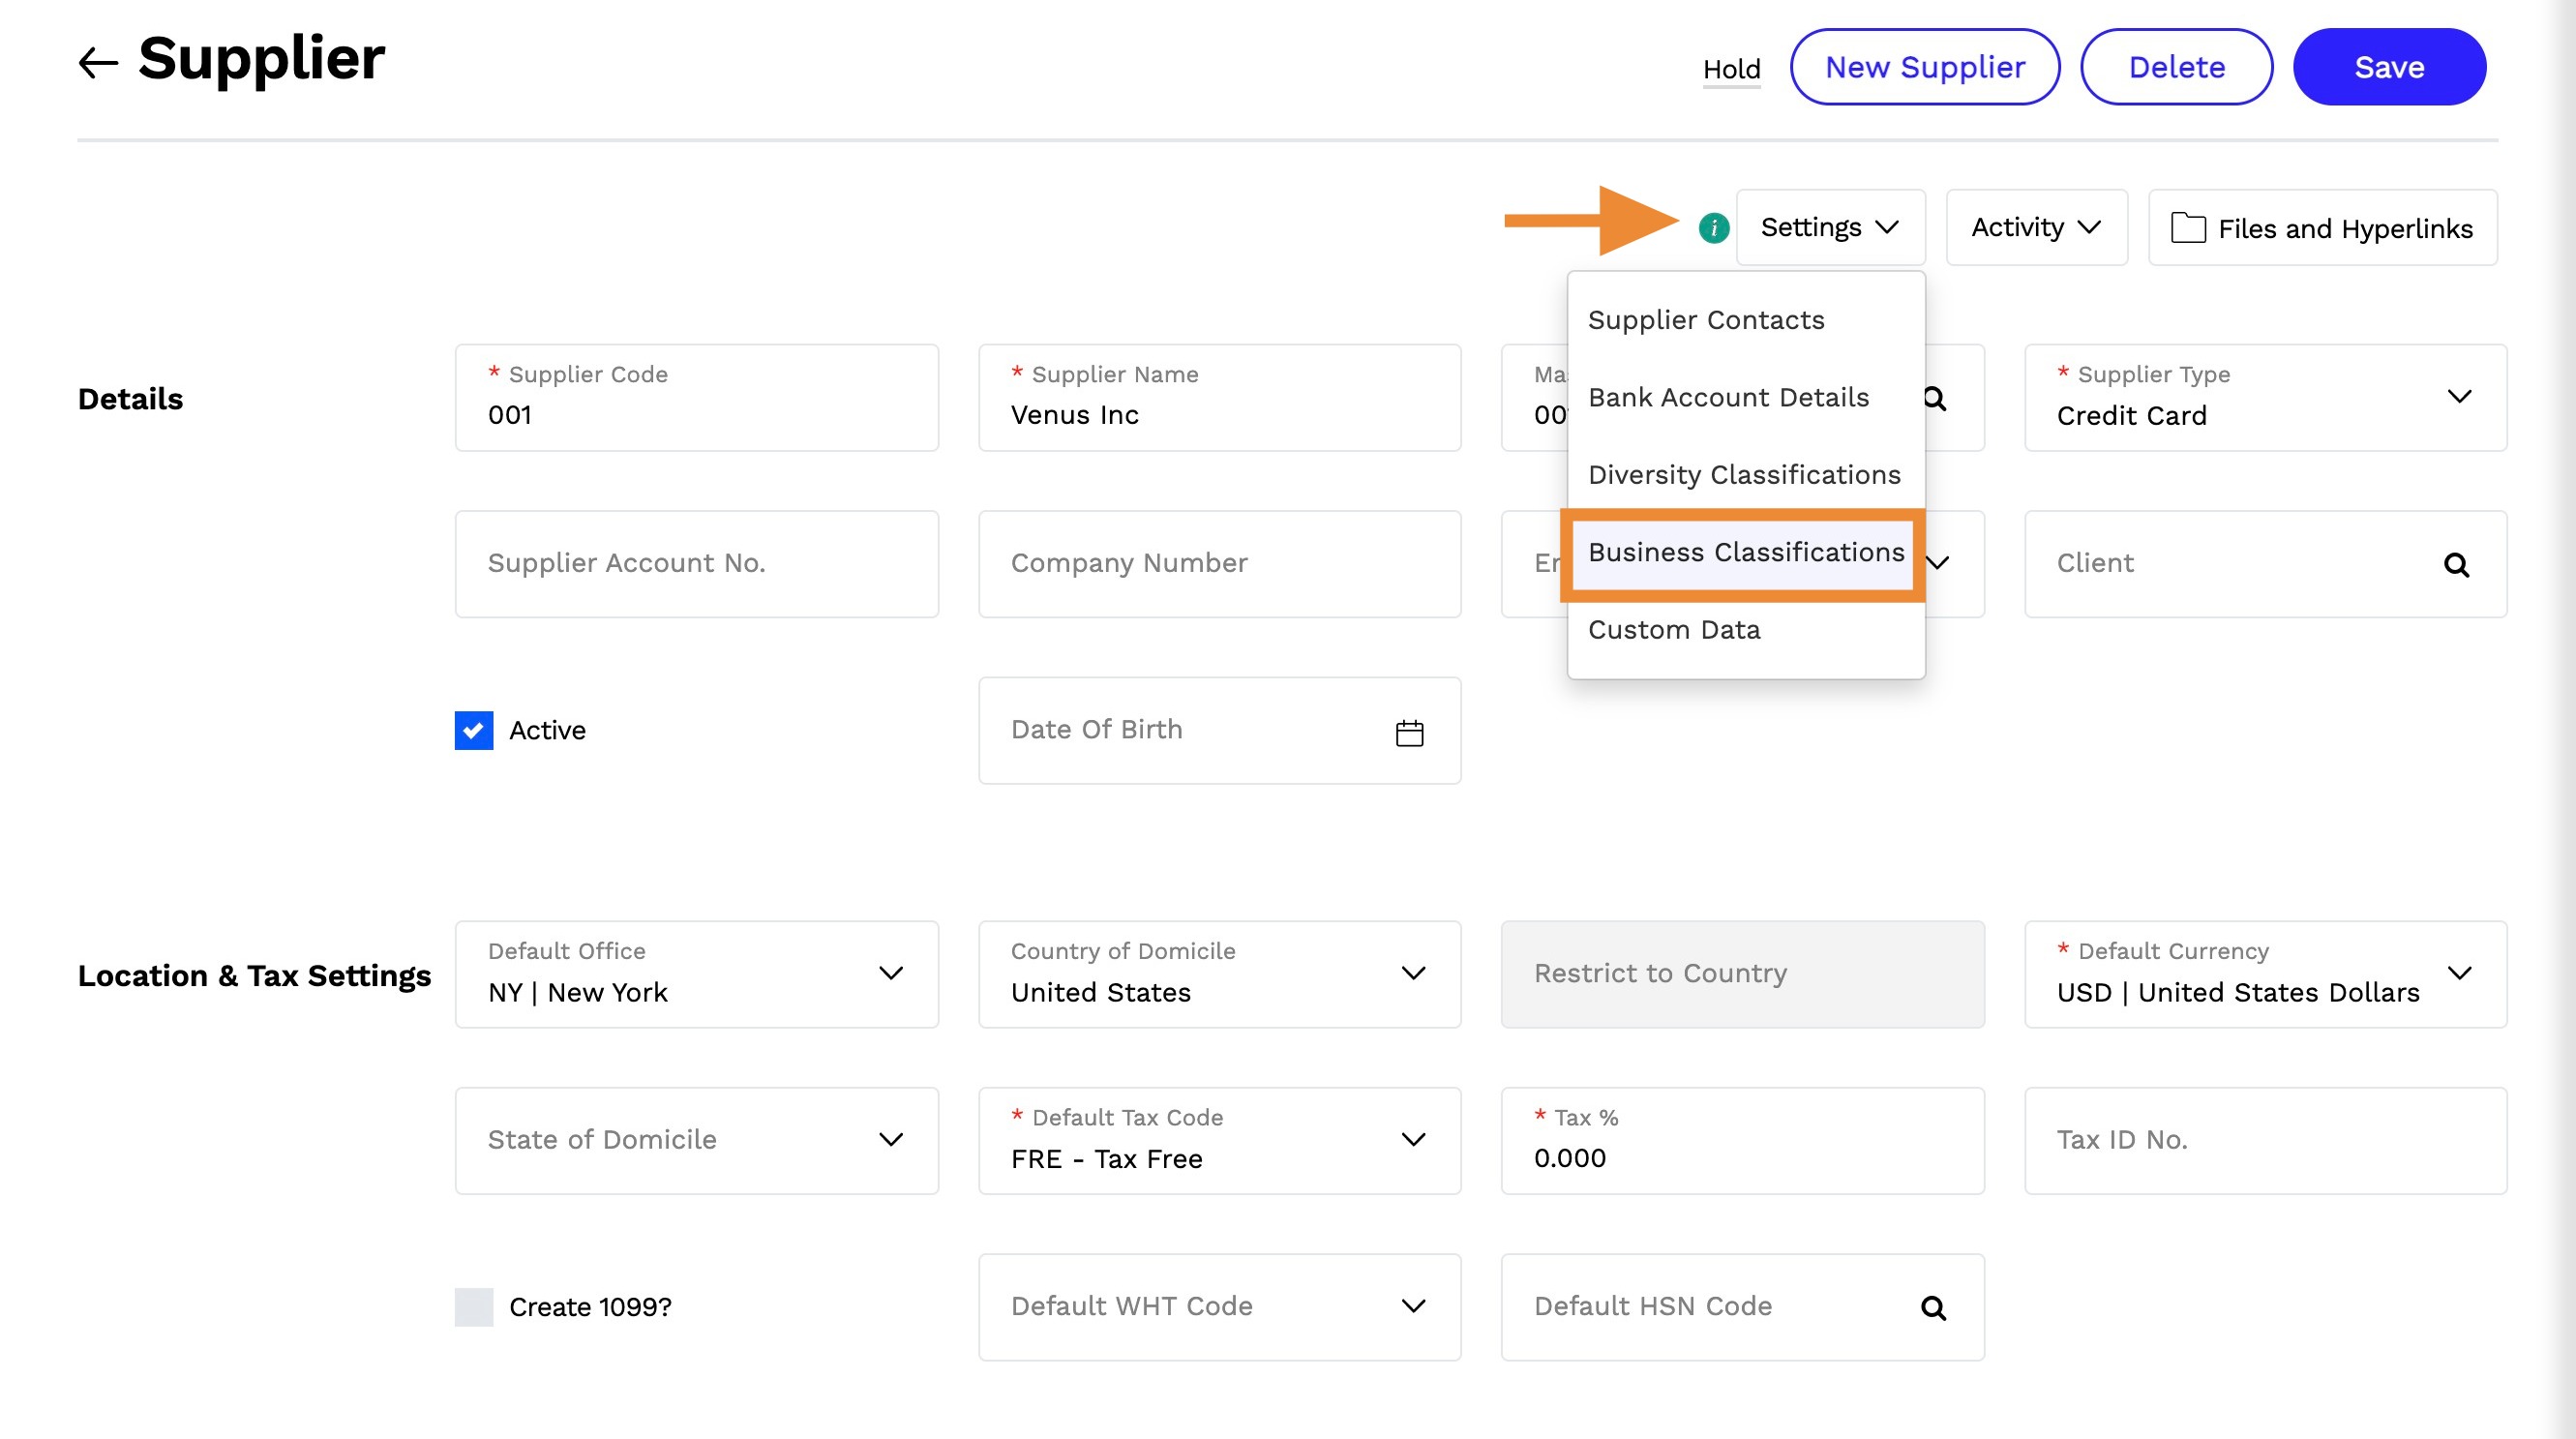
Task: Open Files and Hyperlinks
Action: pyautogui.click(x=2322, y=228)
